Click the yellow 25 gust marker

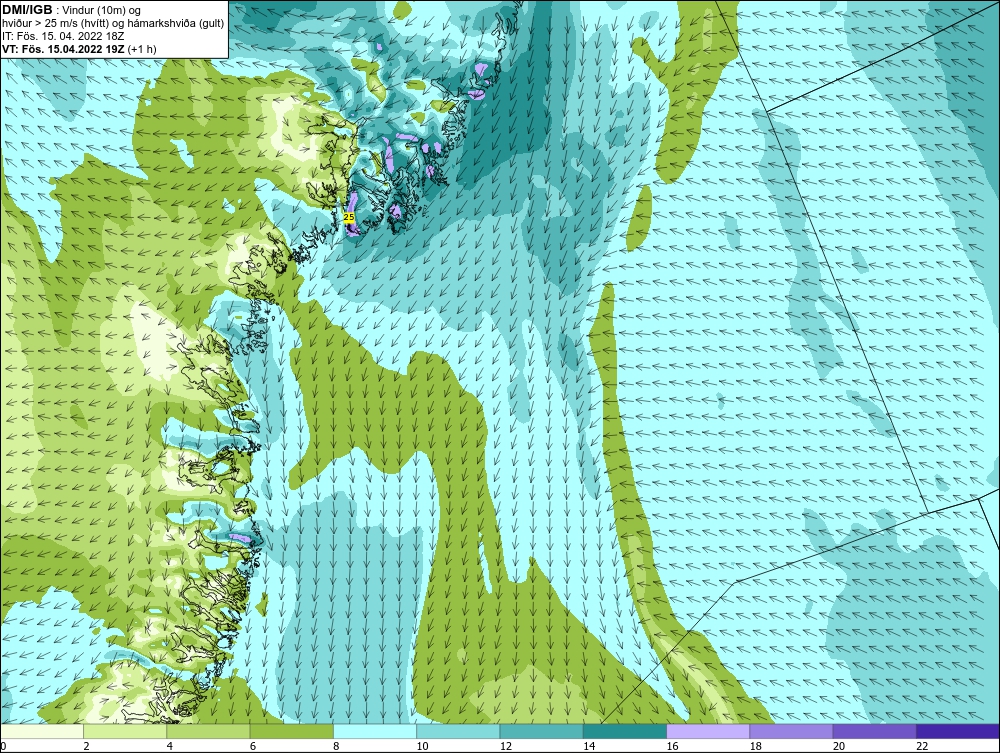coord(349,217)
